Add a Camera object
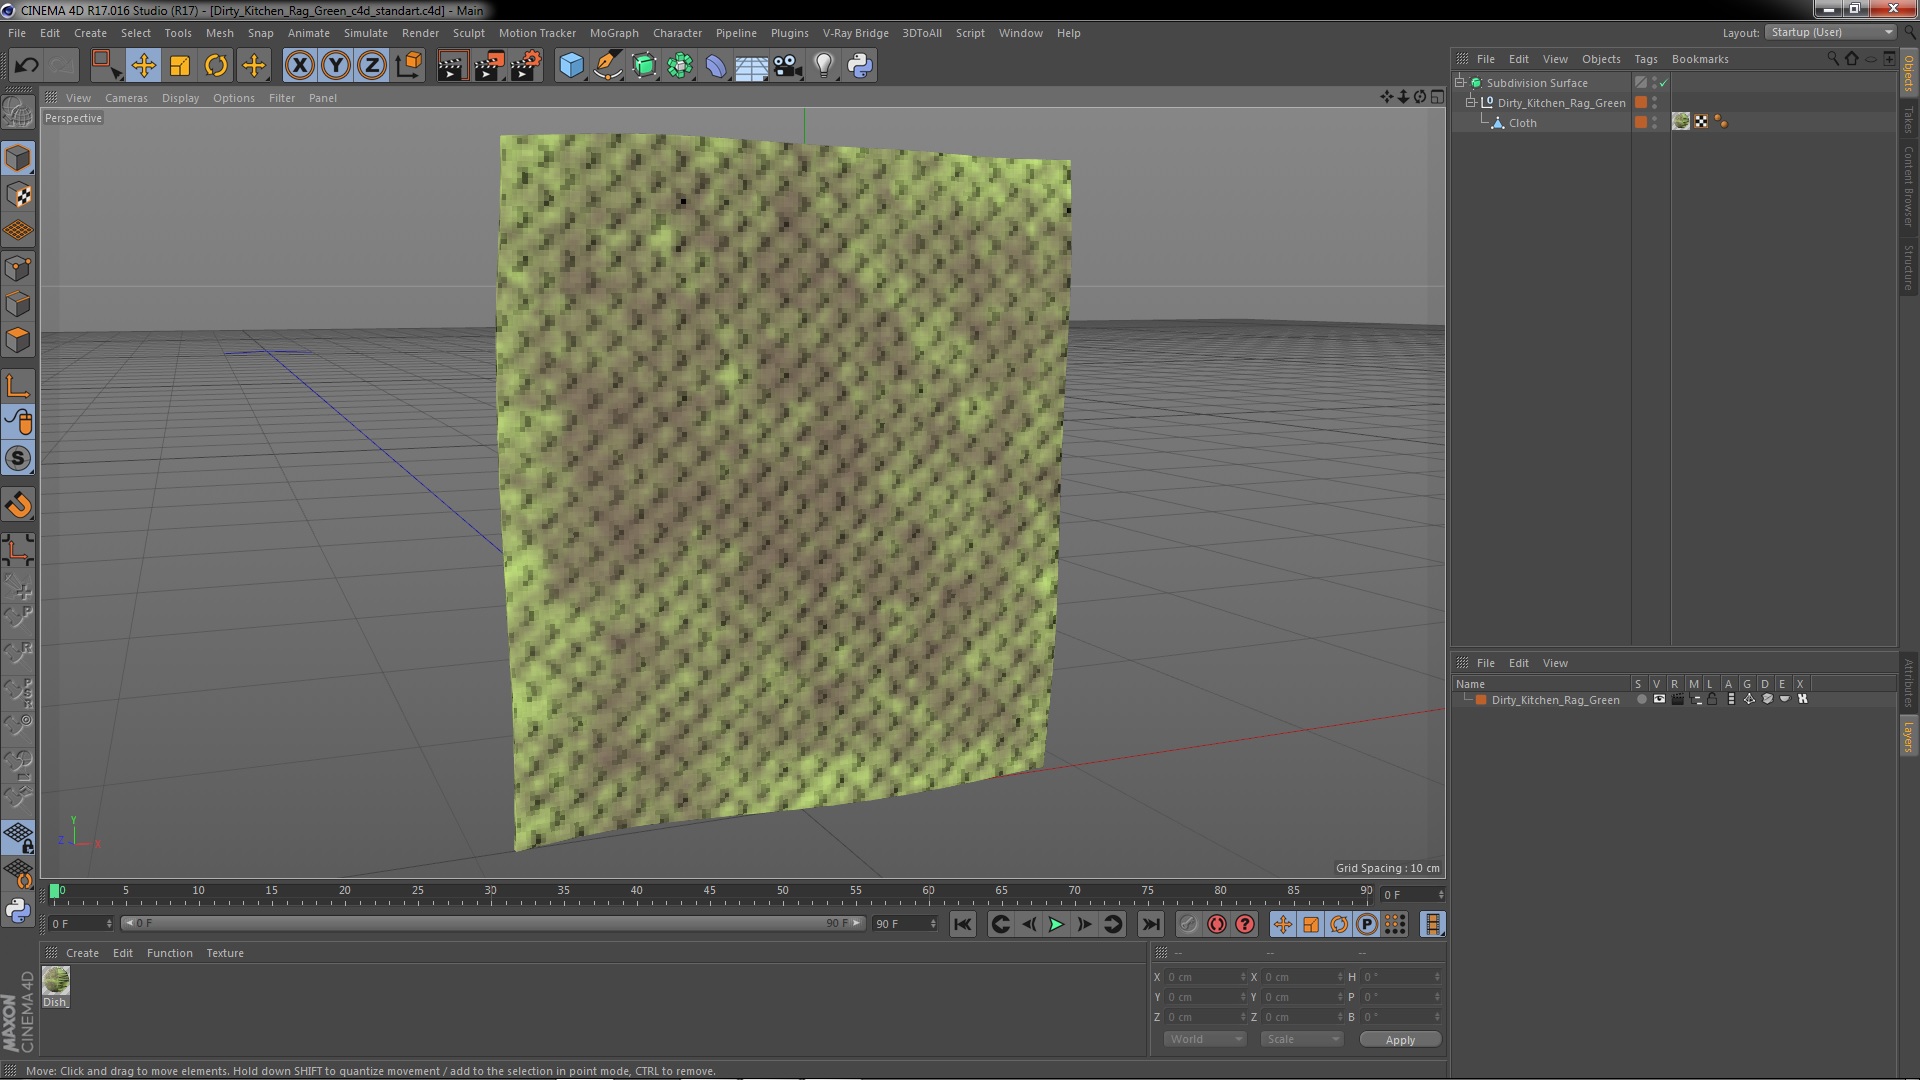Screen dimensions: 1920x1080 coord(788,66)
